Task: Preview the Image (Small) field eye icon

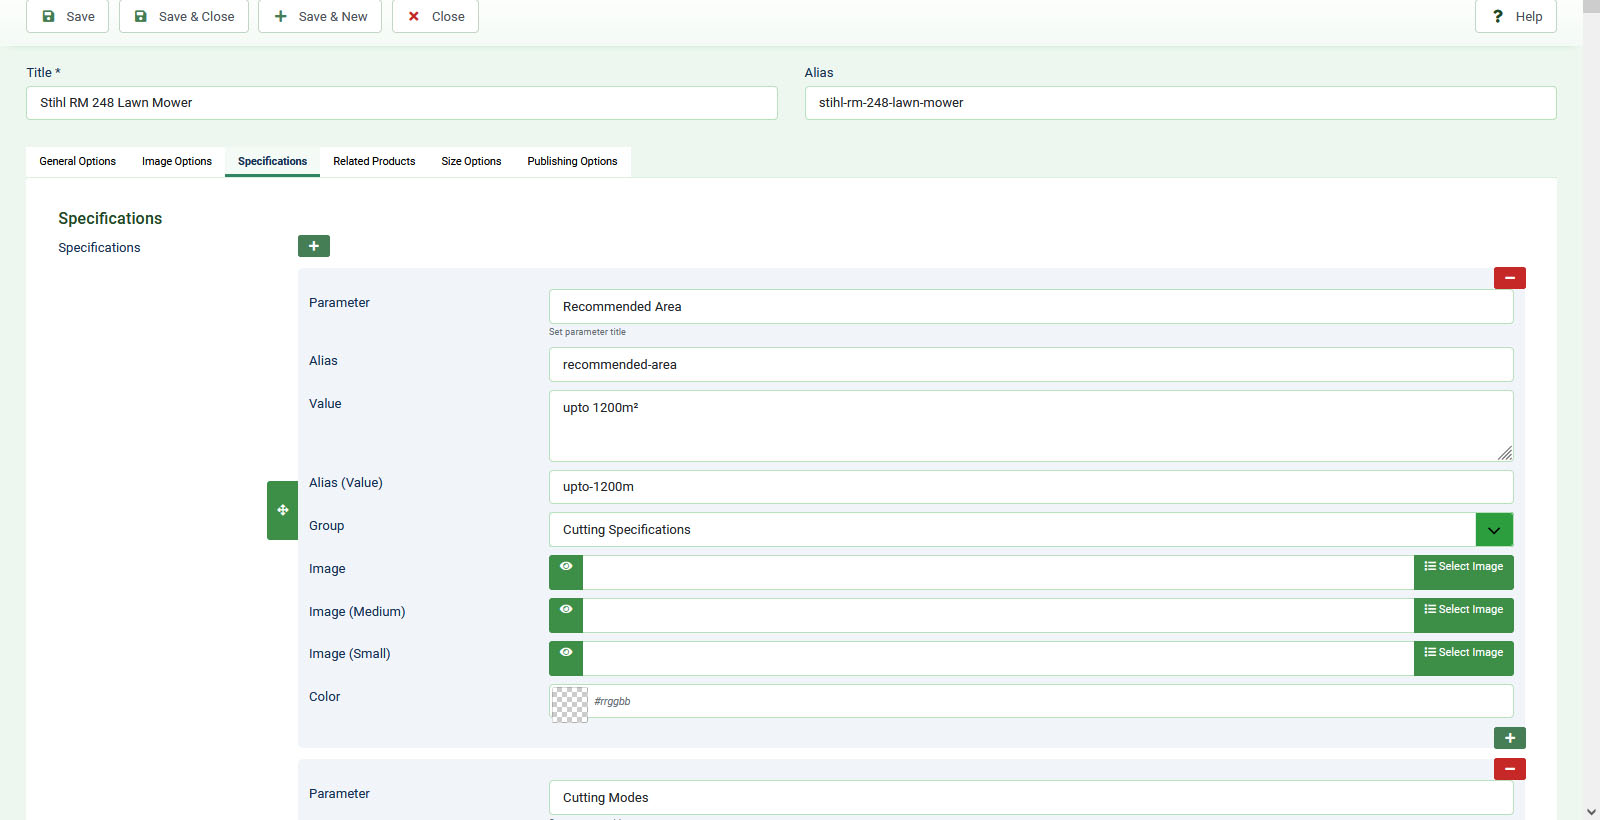Action: (566, 658)
